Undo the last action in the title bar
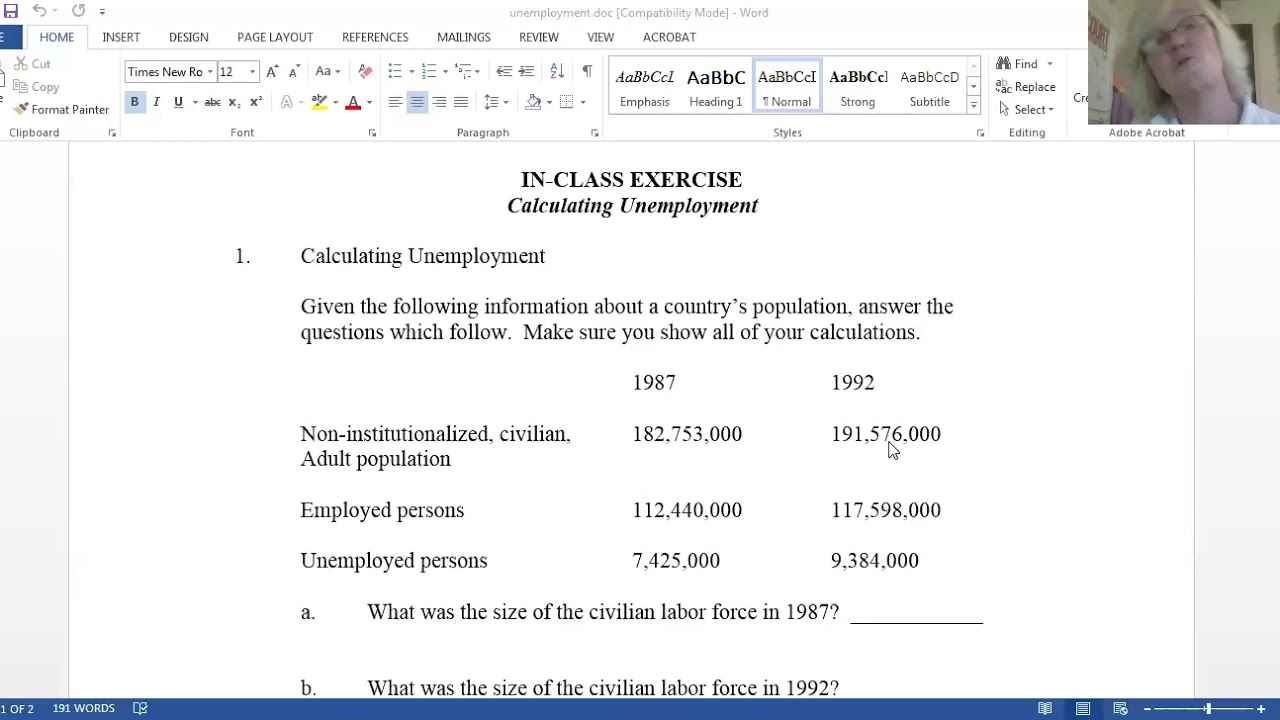The height and width of the screenshot is (720, 1280). point(39,11)
